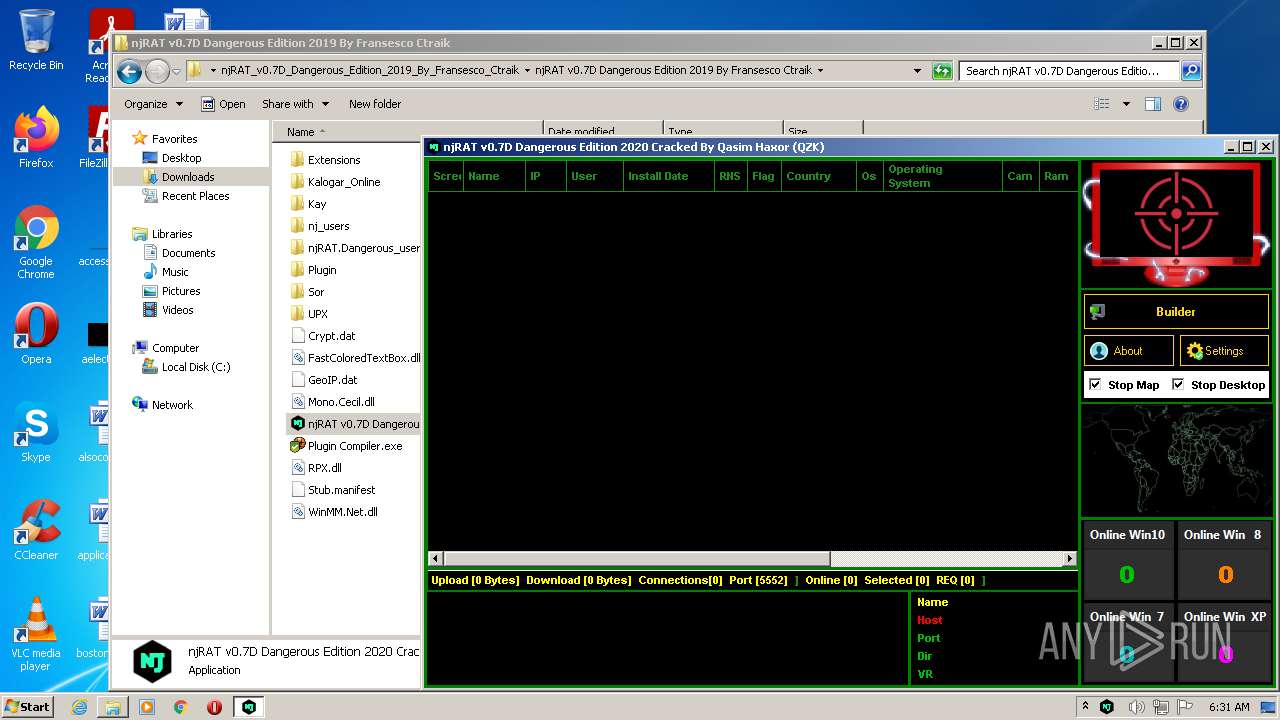Viewport: 1280px width, 720px height.
Task: Click Open in the Explorer toolbar
Action: (223, 104)
